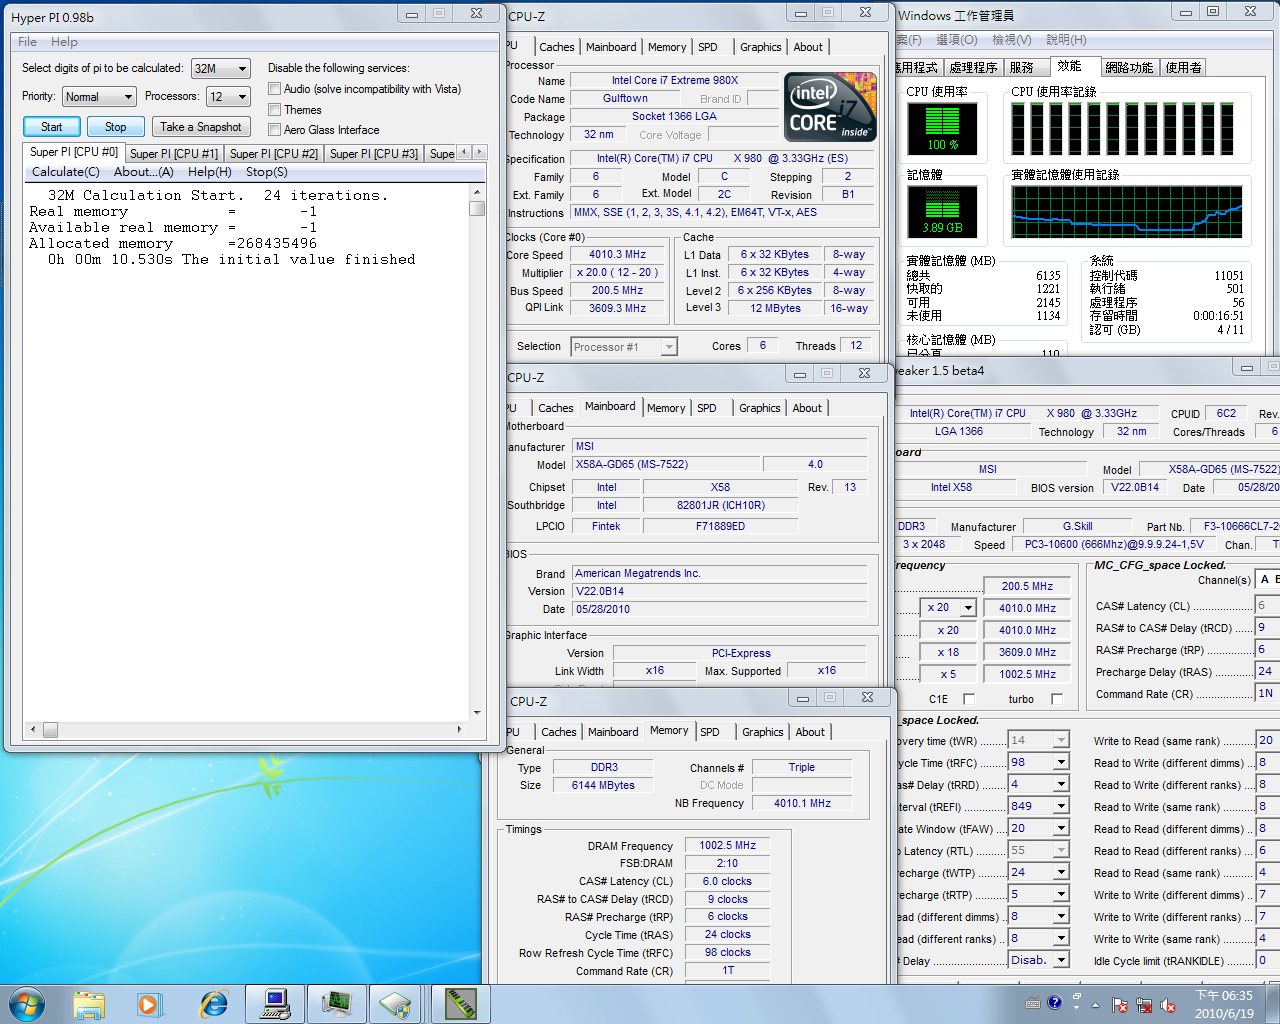Open Caches tab in top CPU-Z window
Image resolution: width=1280 pixels, height=1024 pixels.
(x=557, y=47)
